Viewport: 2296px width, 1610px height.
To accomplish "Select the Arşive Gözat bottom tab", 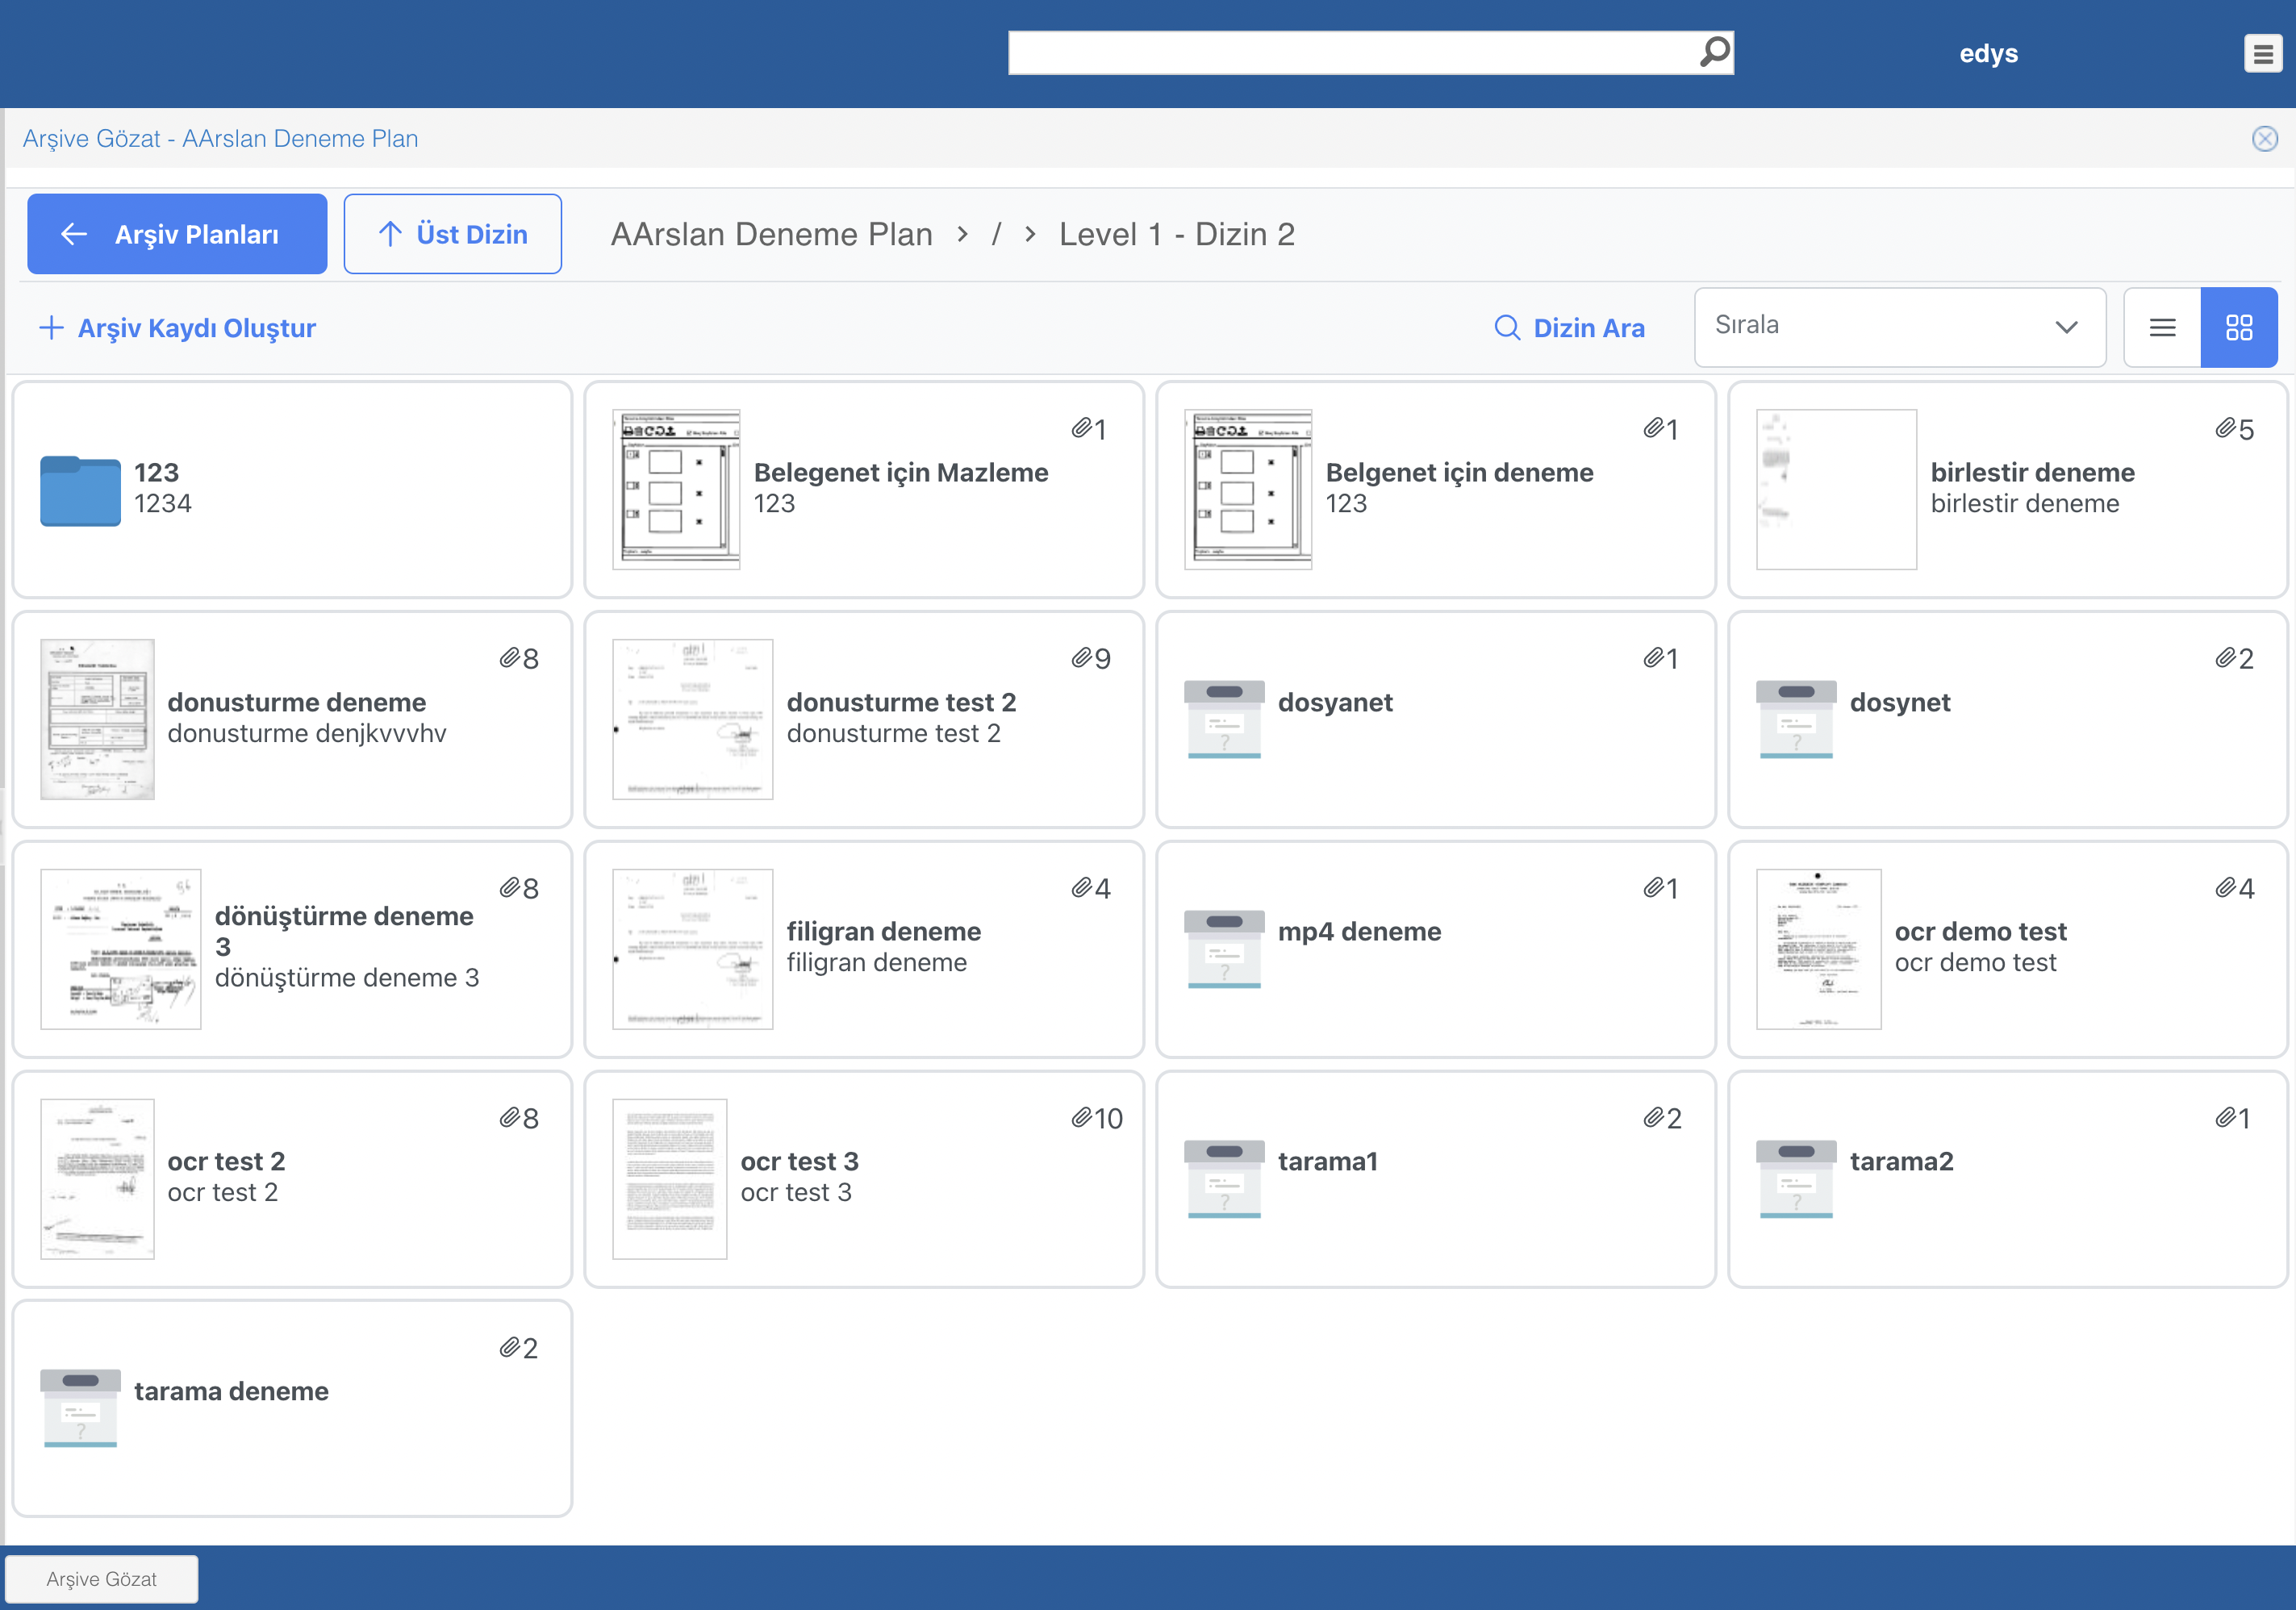I will tap(102, 1578).
